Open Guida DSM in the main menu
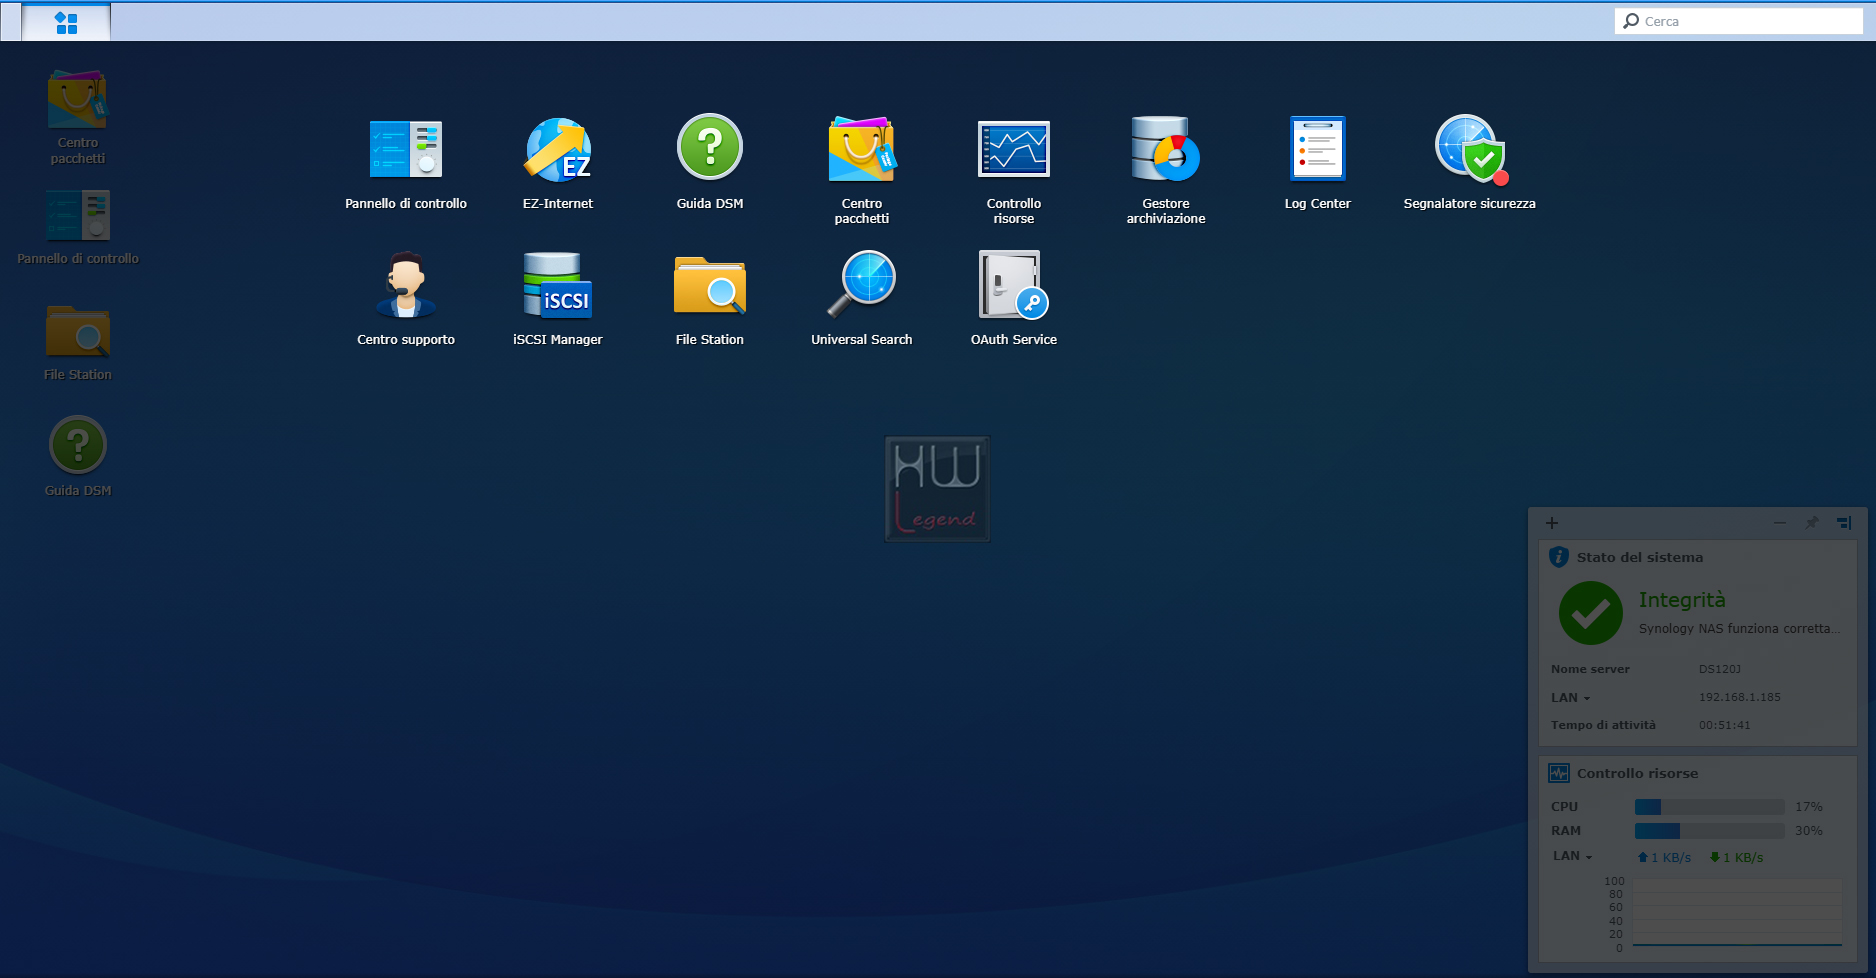 coord(710,162)
